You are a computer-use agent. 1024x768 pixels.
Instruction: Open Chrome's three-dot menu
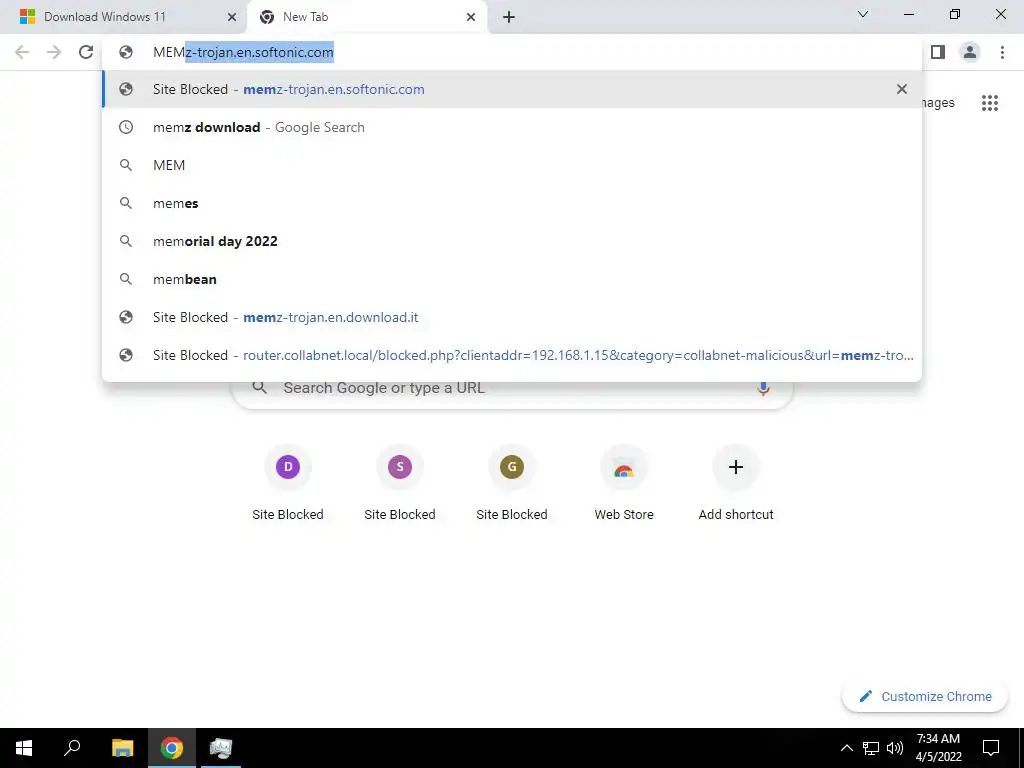click(1002, 52)
